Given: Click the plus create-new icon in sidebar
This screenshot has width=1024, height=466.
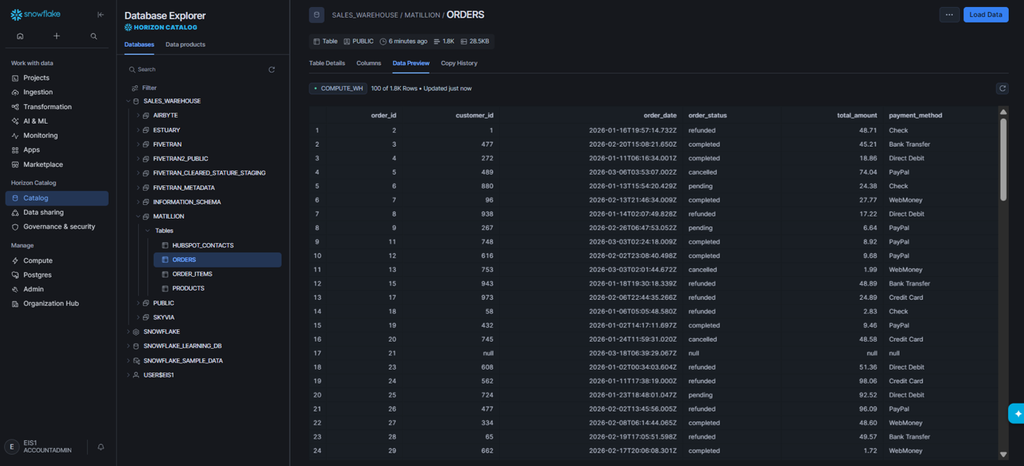Looking at the screenshot, I should 57,36.
